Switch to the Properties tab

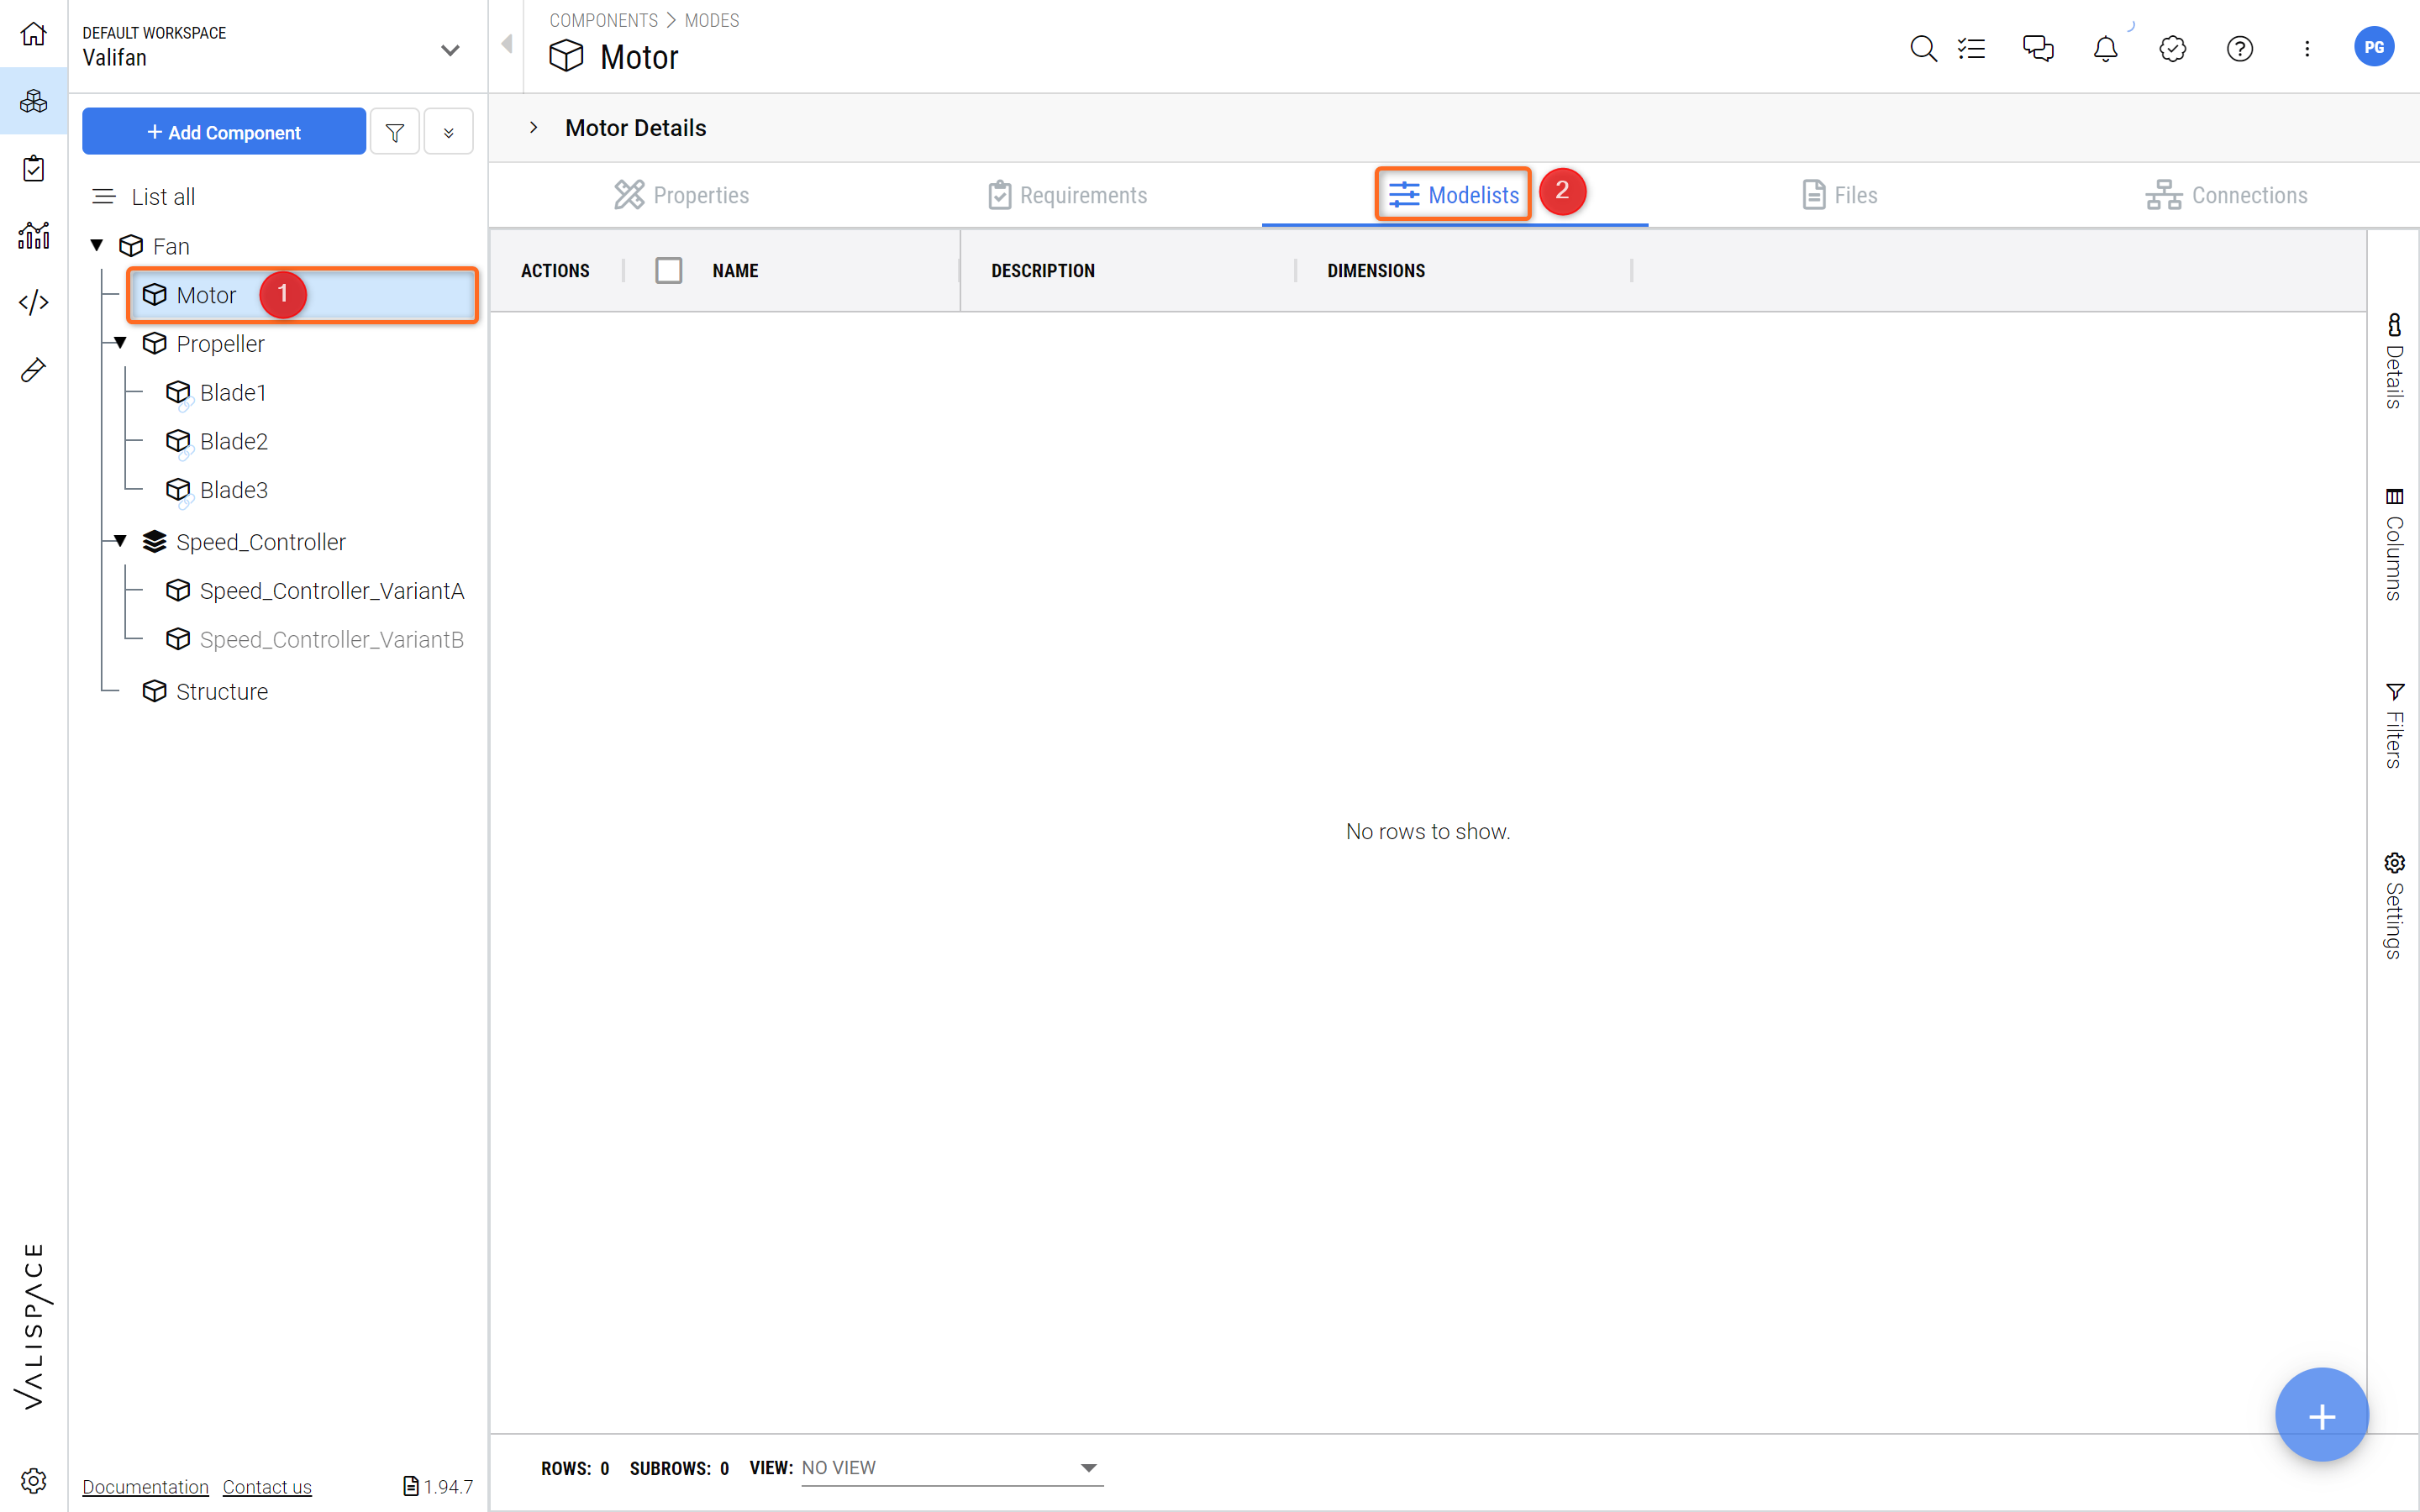(x=682, y=195)
